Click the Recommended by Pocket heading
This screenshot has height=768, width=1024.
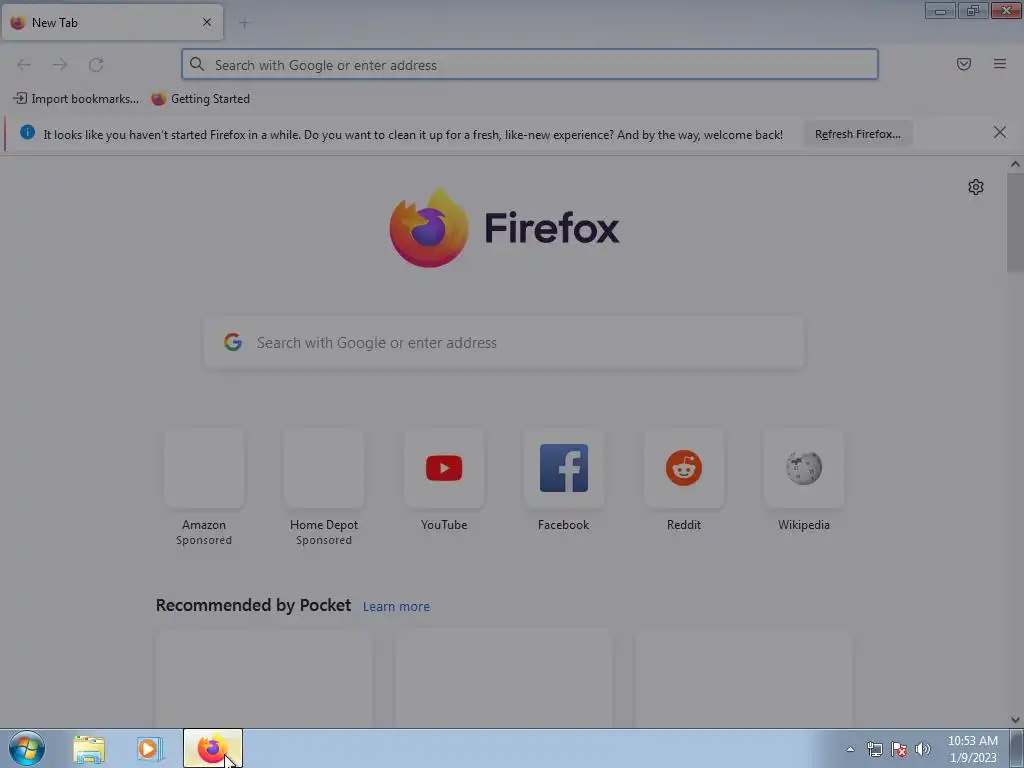coord(253,605)
